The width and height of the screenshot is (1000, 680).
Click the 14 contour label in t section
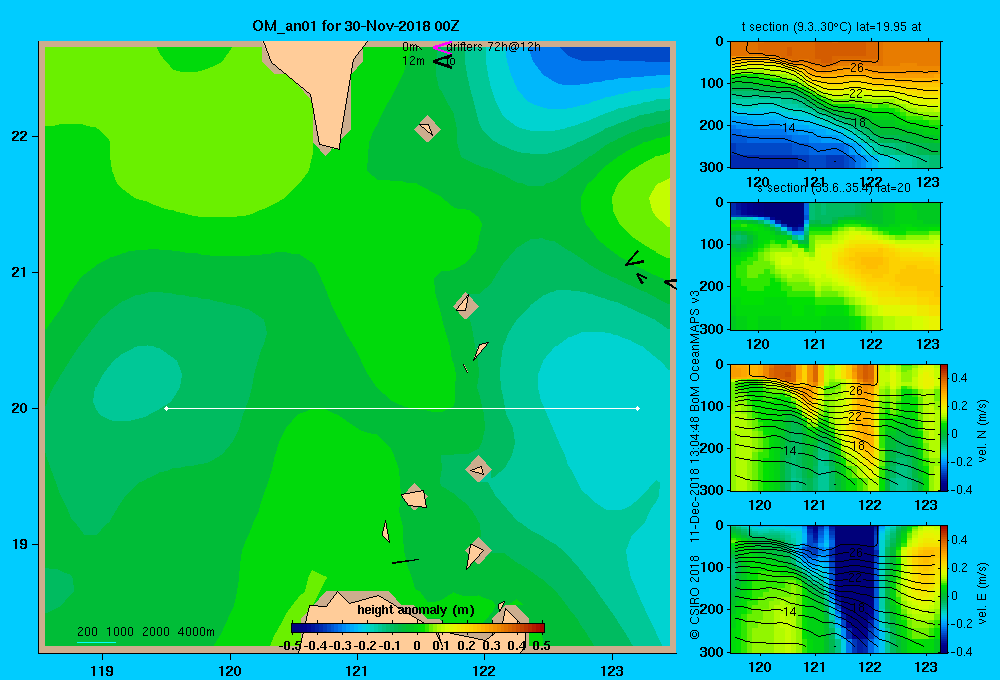pyautogui.click(x=789, y=128)
